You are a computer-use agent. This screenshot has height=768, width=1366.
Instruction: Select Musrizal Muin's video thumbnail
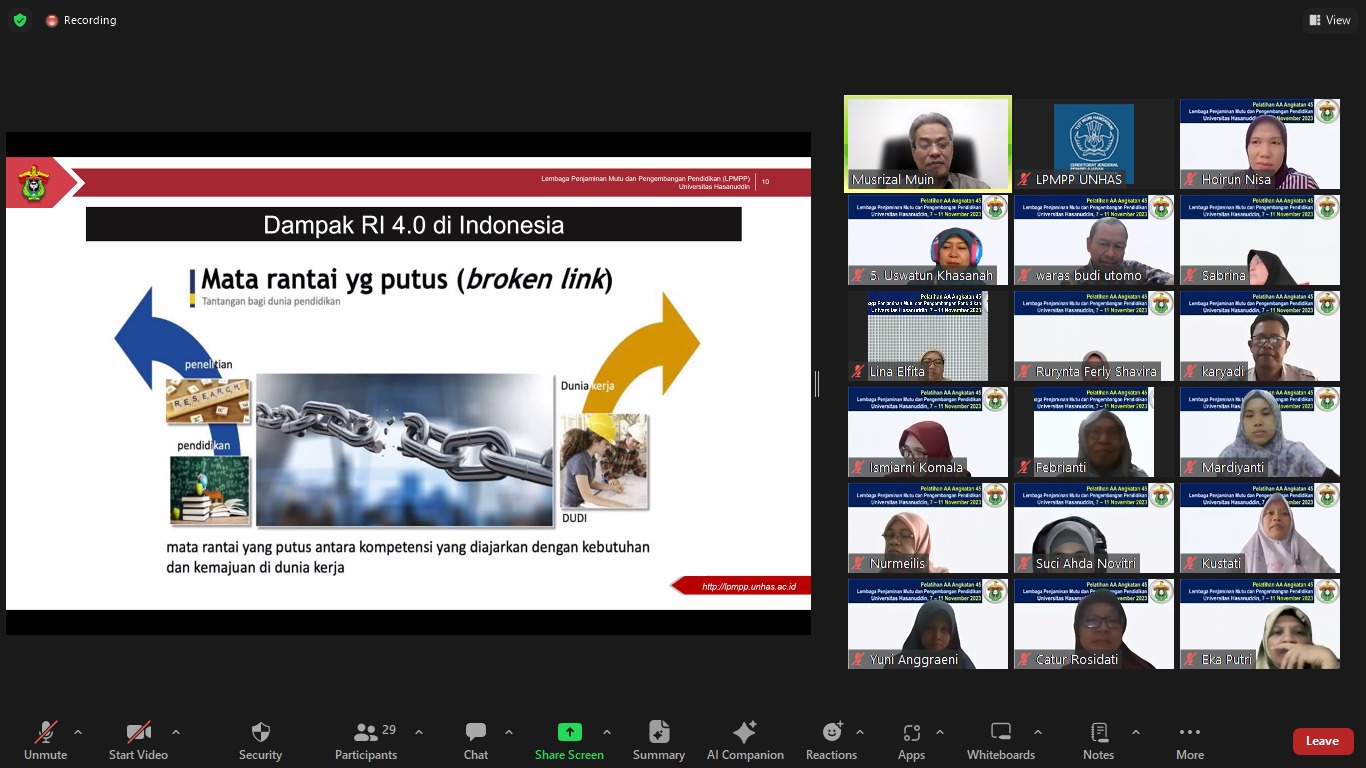point(928,142)
